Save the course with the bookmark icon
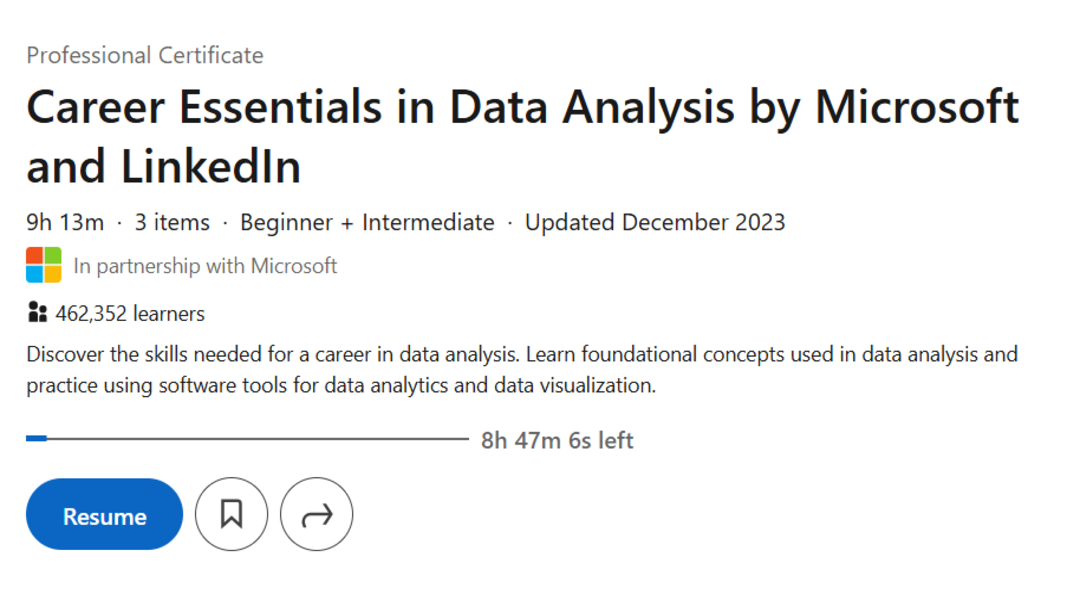 click(x=232, y=515)
